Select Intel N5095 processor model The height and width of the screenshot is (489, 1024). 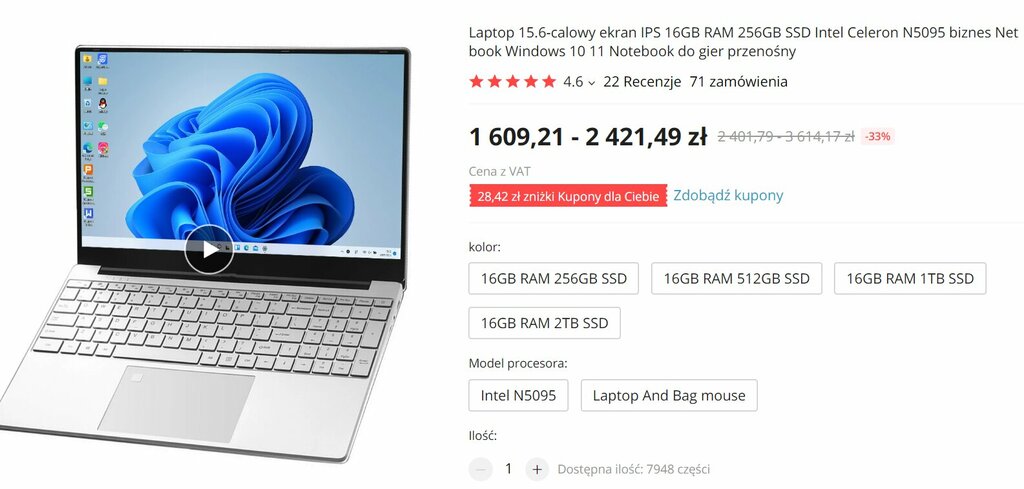point(519,396)
